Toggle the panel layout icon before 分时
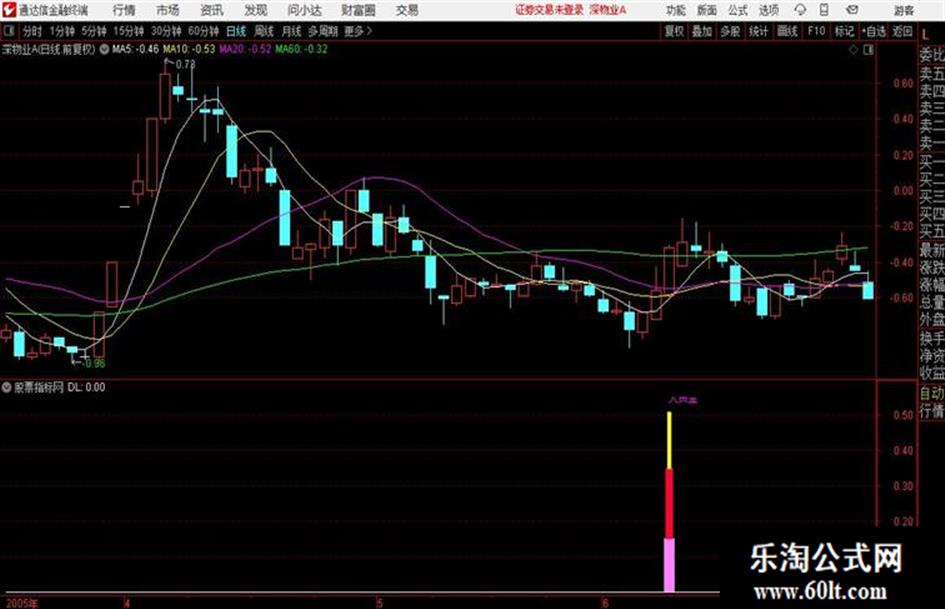Screen dimensions: 945x609 pos(8,31)
